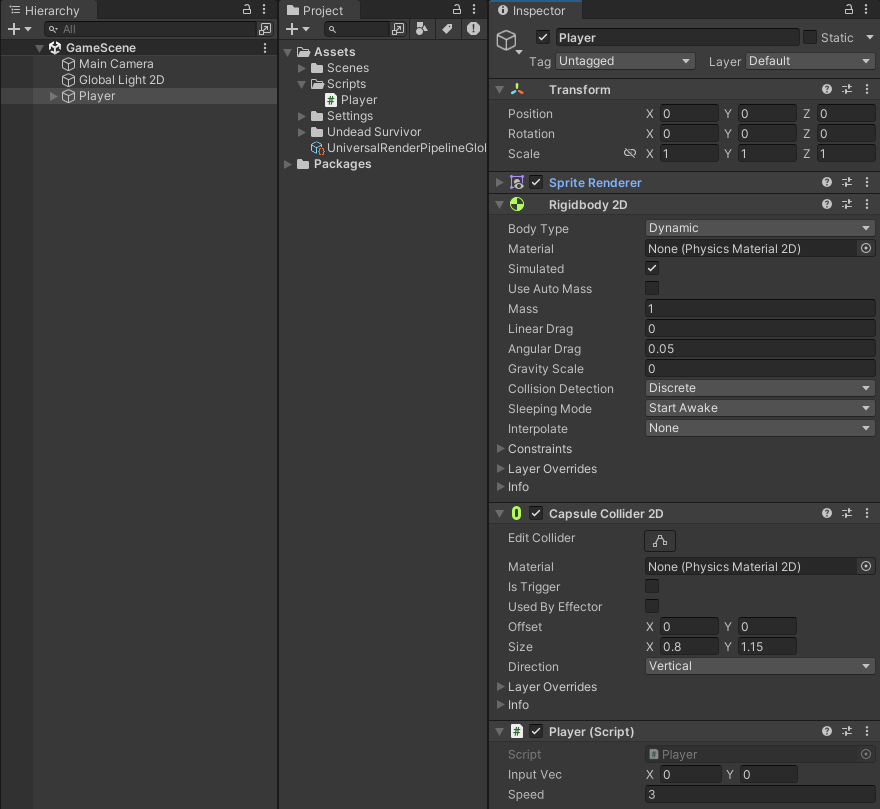Open Player Script component options menu

click(x=867, y=731)
